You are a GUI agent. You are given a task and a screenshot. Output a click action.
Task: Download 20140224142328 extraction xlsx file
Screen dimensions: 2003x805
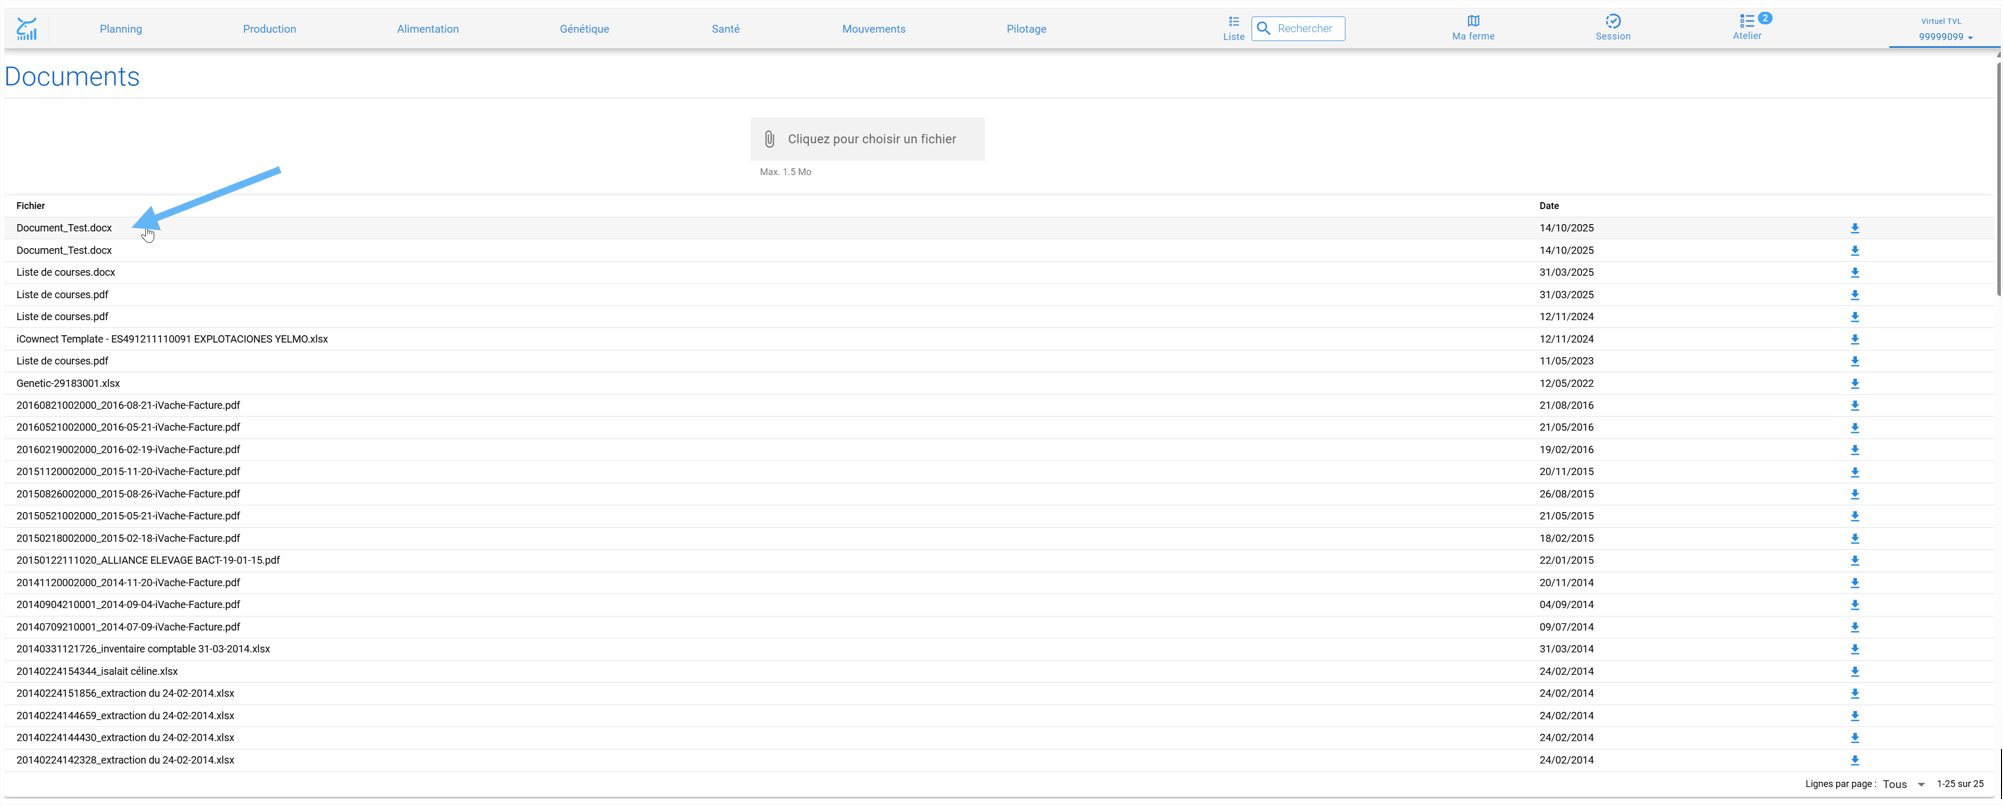point(1854,760)
